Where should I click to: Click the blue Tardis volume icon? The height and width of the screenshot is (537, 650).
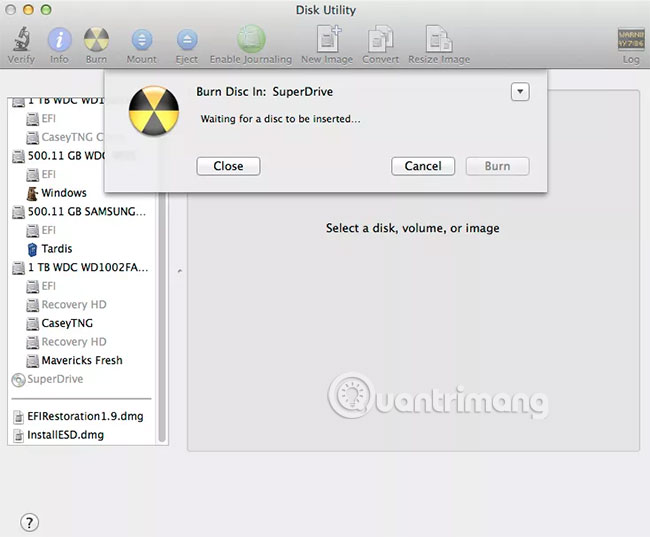click(x=32, y=249)
